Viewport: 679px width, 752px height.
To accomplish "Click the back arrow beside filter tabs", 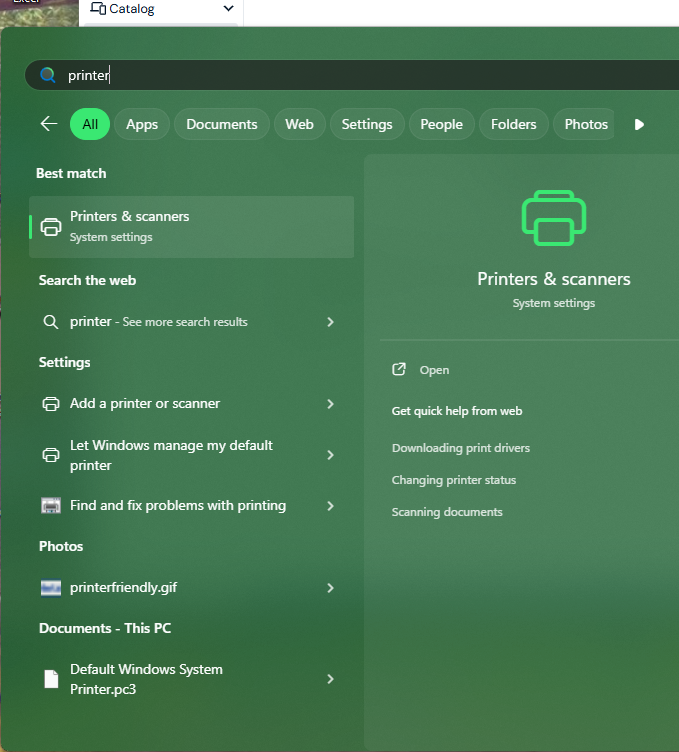I will (49, 124).
